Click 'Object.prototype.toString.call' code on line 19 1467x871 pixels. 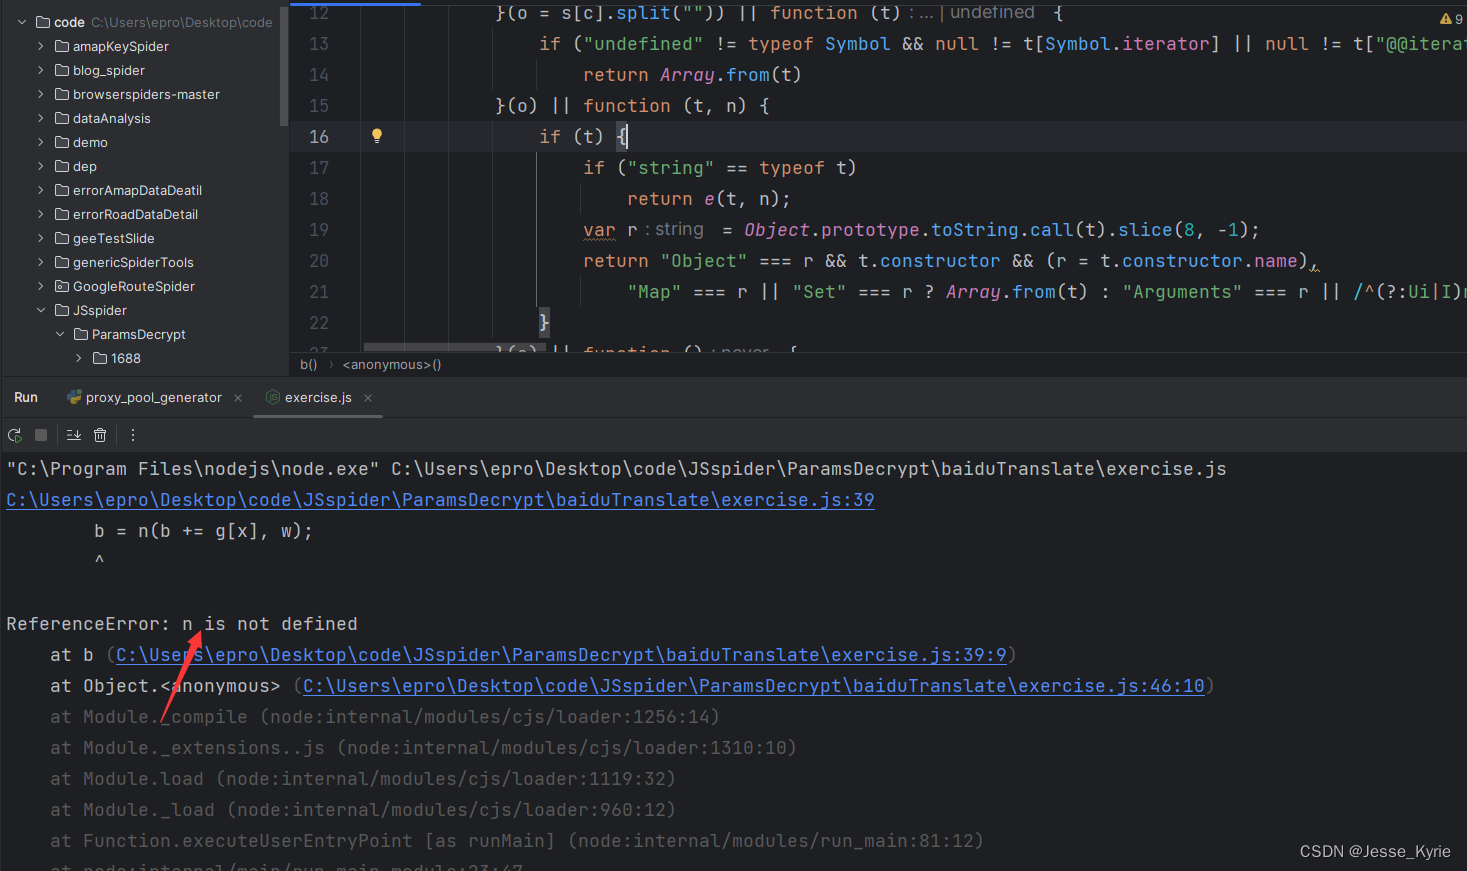(x=908, y=230)
